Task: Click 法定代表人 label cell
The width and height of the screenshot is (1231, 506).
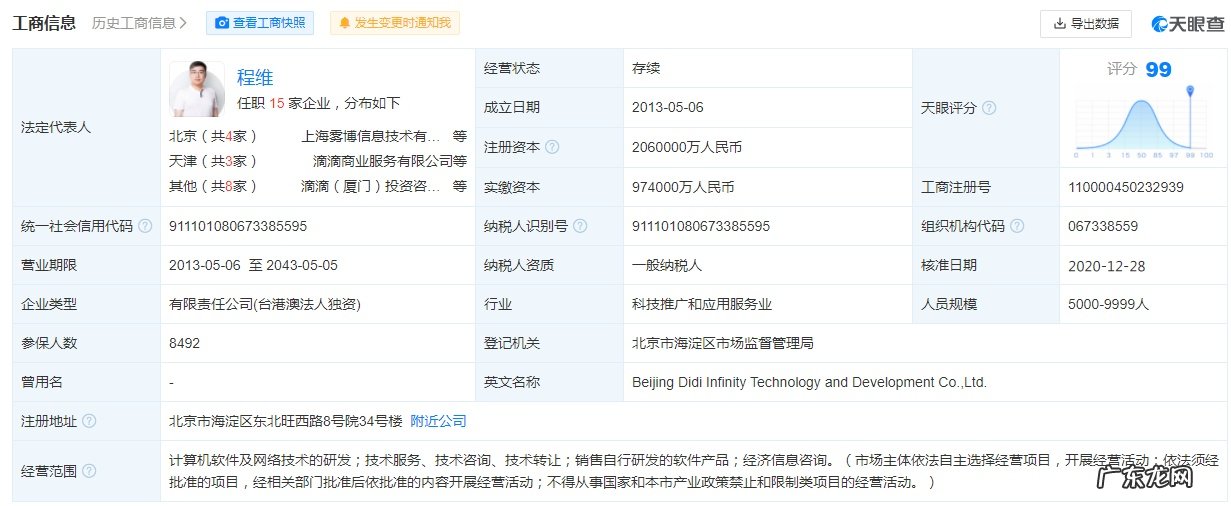Action: (86, 127)
